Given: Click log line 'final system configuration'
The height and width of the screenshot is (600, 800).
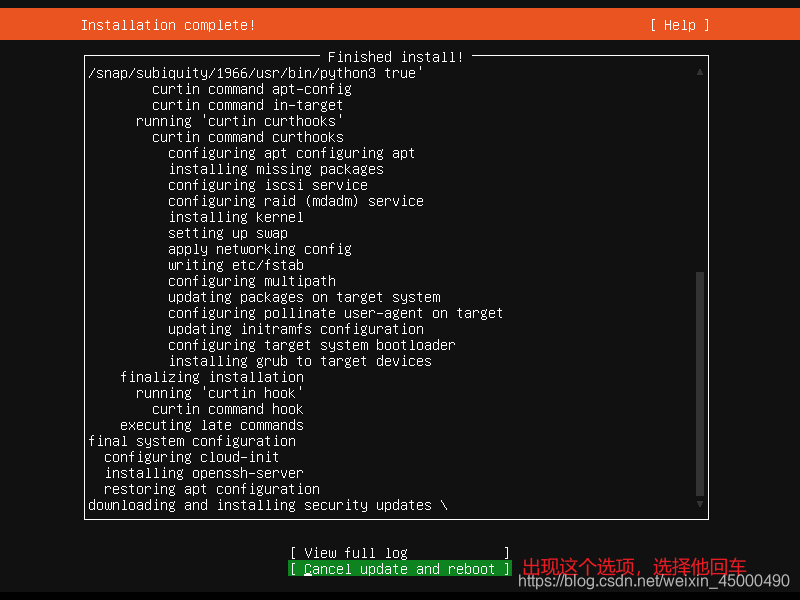Looking at the screenshot, I should (192, 441).
